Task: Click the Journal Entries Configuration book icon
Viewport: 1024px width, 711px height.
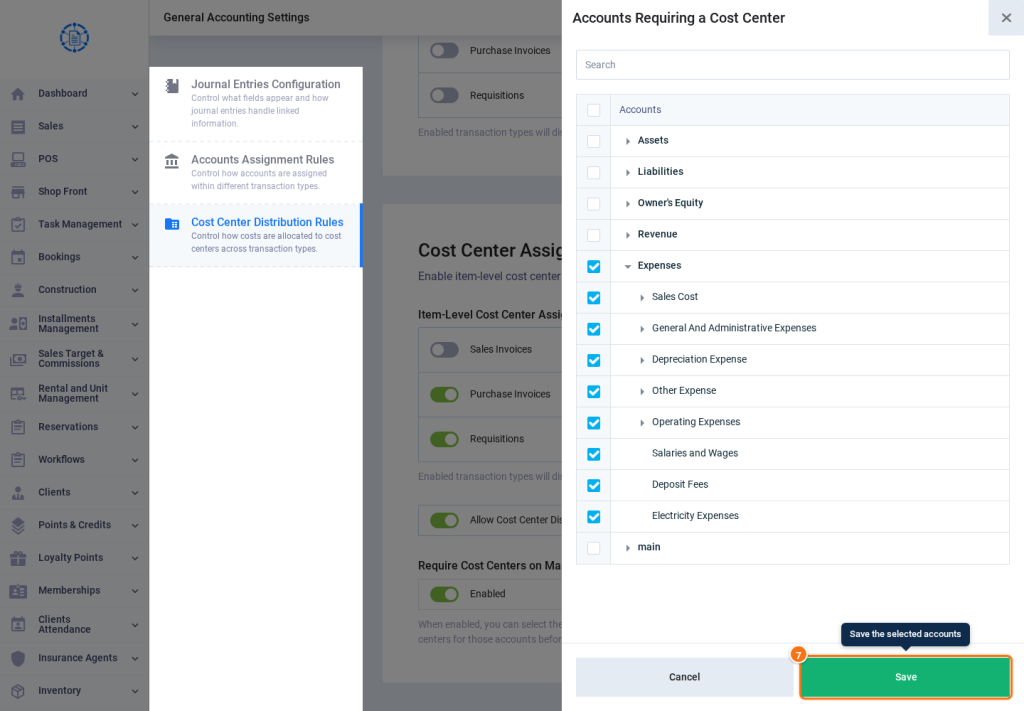Action: pos(172,86)
